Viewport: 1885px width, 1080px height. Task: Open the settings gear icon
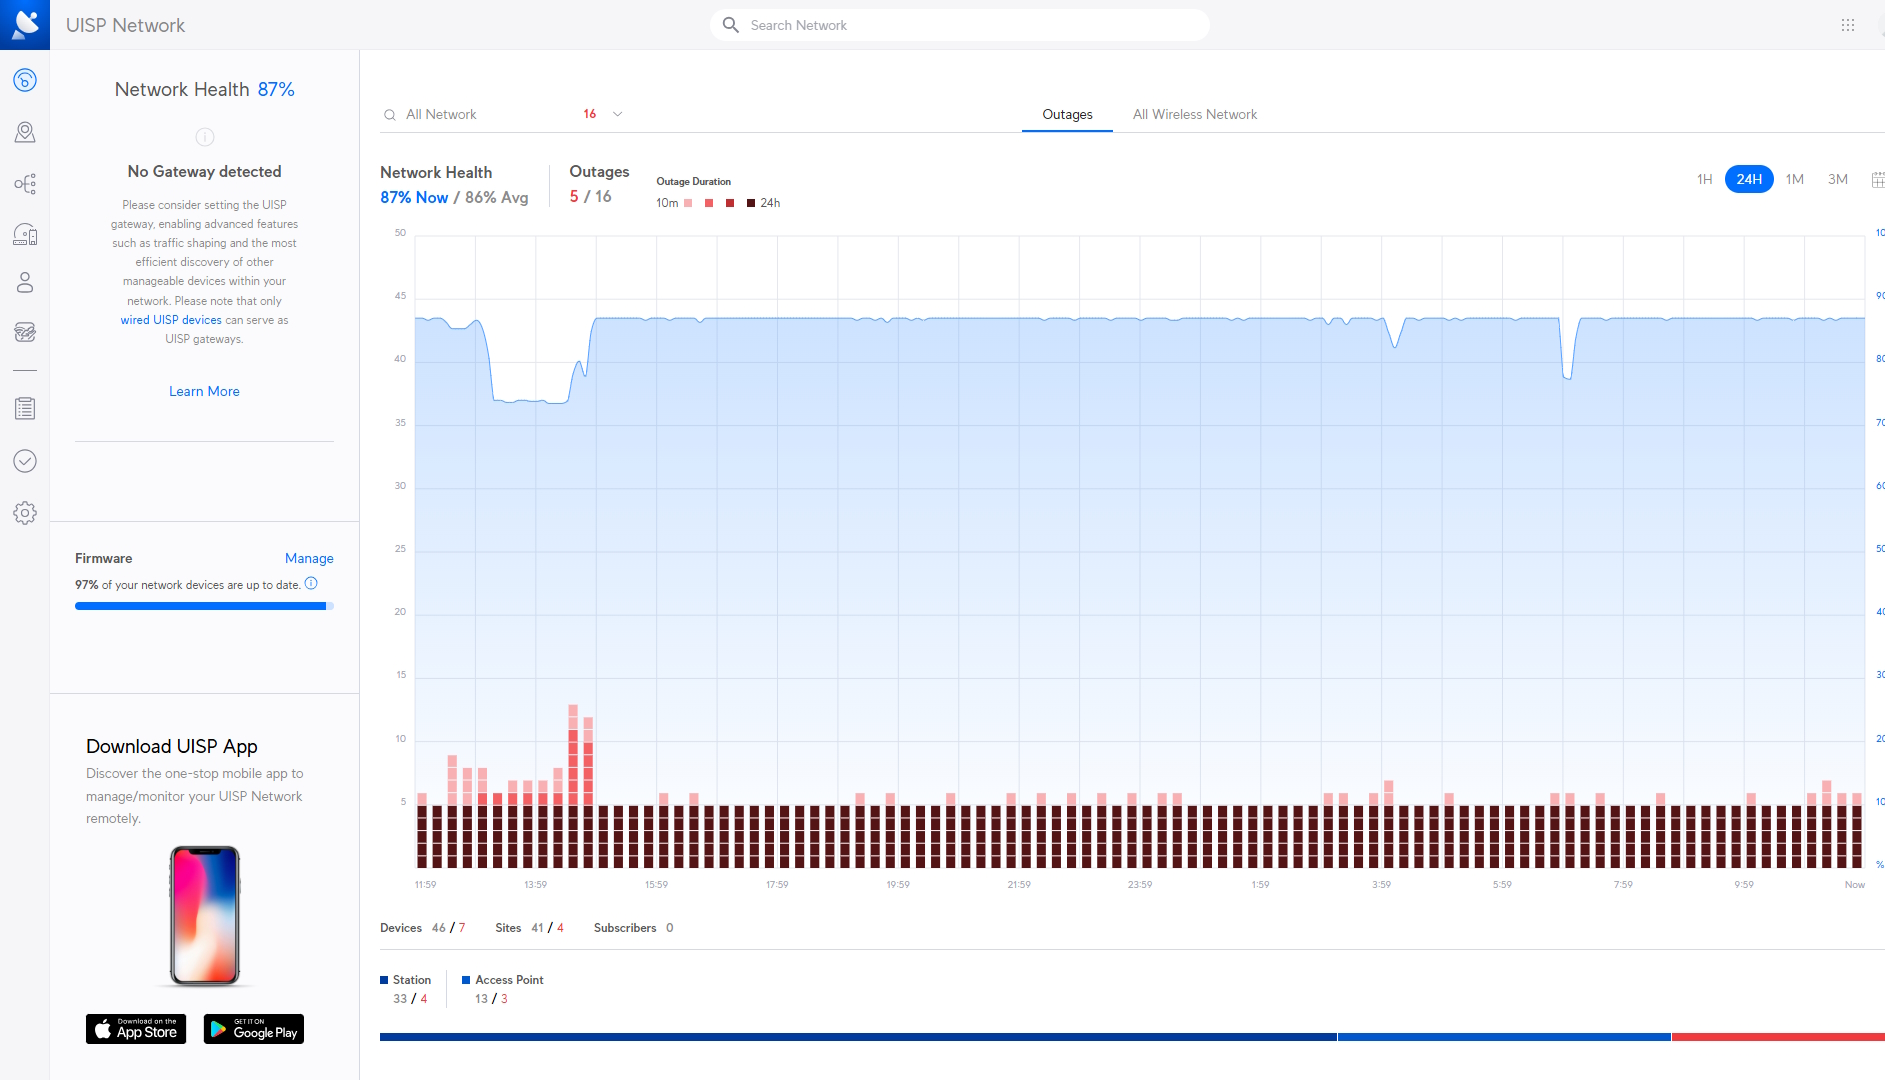[x=25, y=513]
